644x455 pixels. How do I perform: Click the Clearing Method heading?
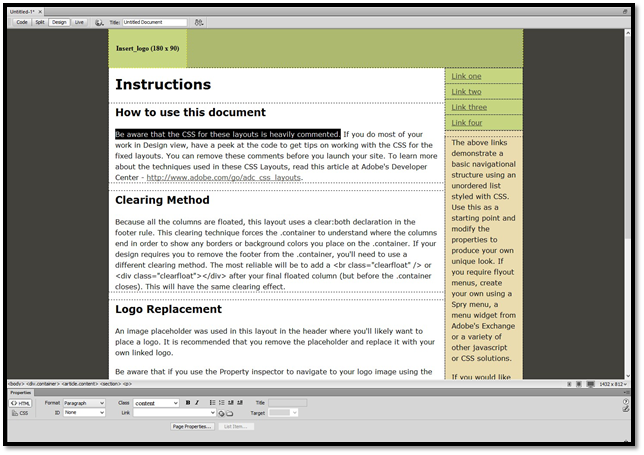click(162, 200)
